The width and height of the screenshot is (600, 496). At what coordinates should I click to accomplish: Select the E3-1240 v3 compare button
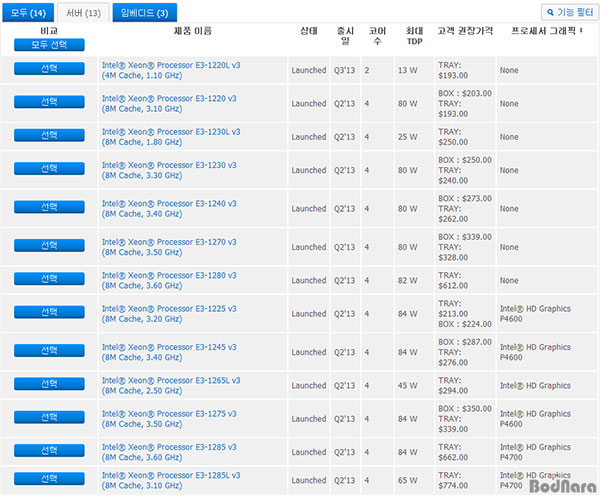[49, 207]
